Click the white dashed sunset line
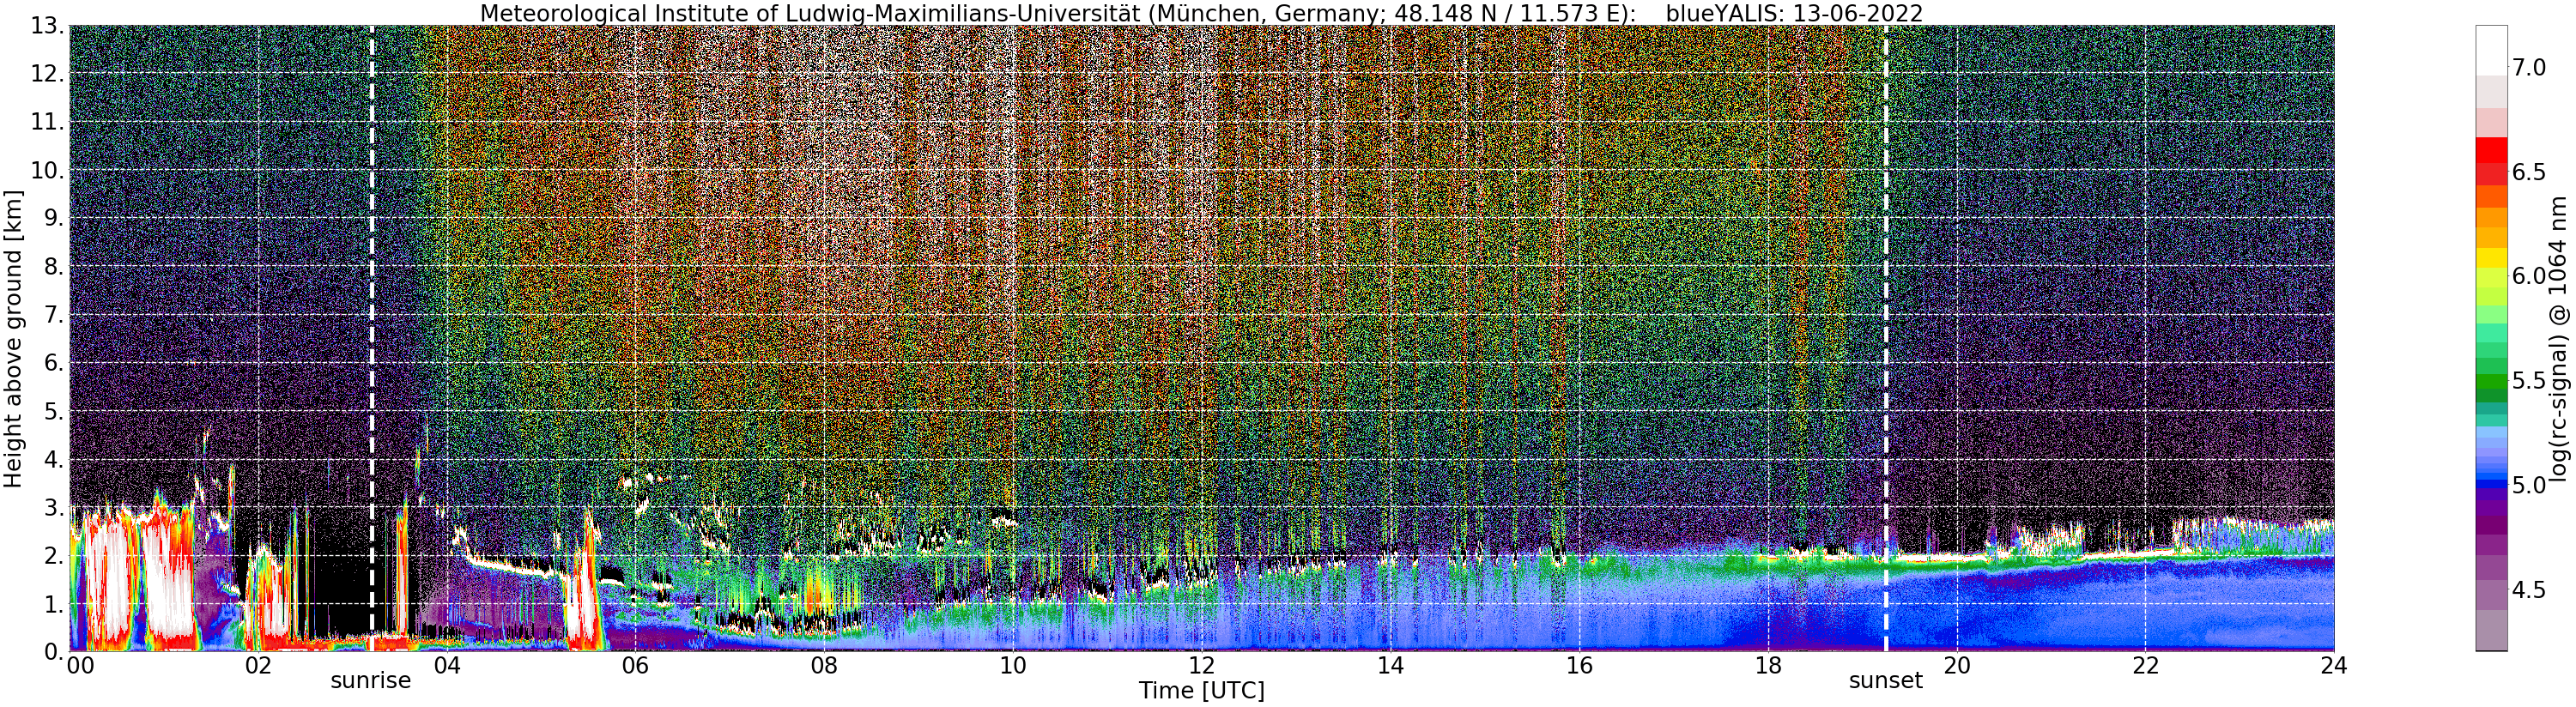 click(x=1886, y=338)
